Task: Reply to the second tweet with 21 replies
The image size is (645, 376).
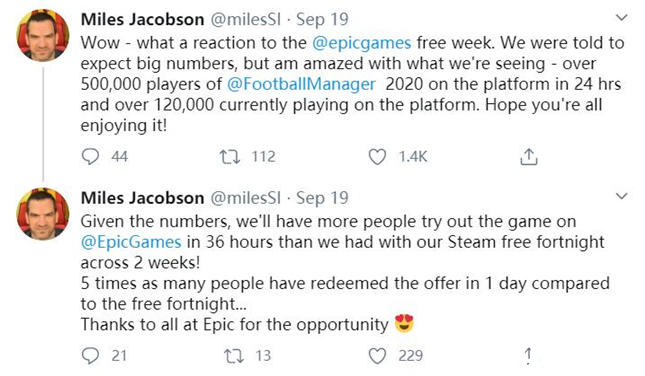Action: pos(90,356)
